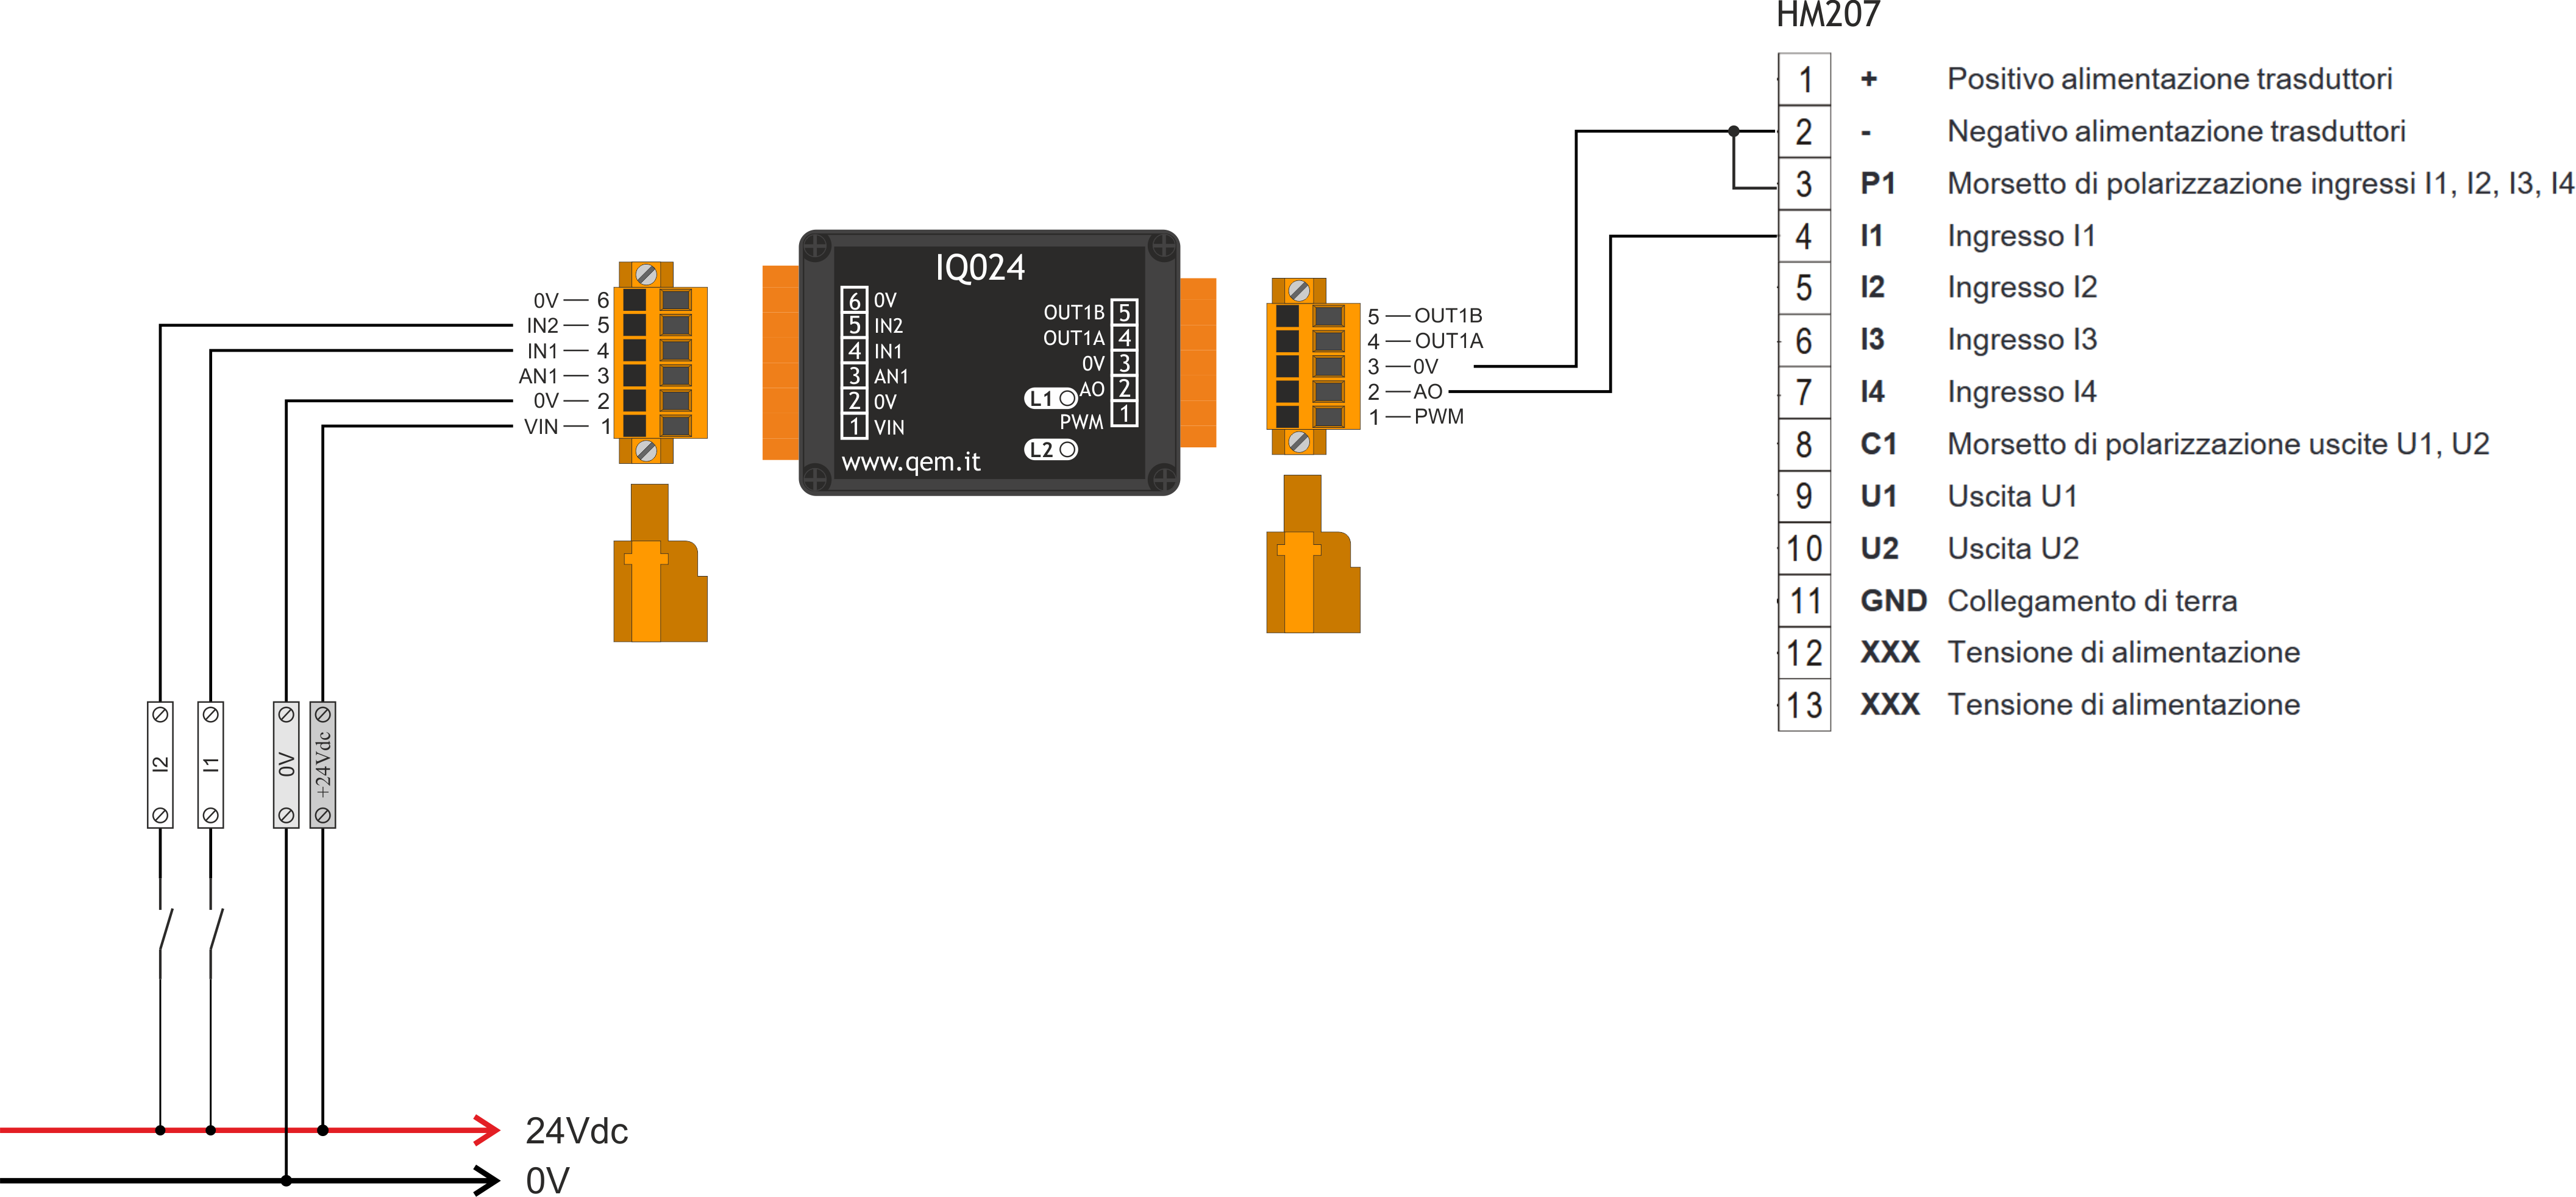Click the L2 LED indicator on IQ024
This screenshot has width=2576, height=1197.
point(1066,449)
